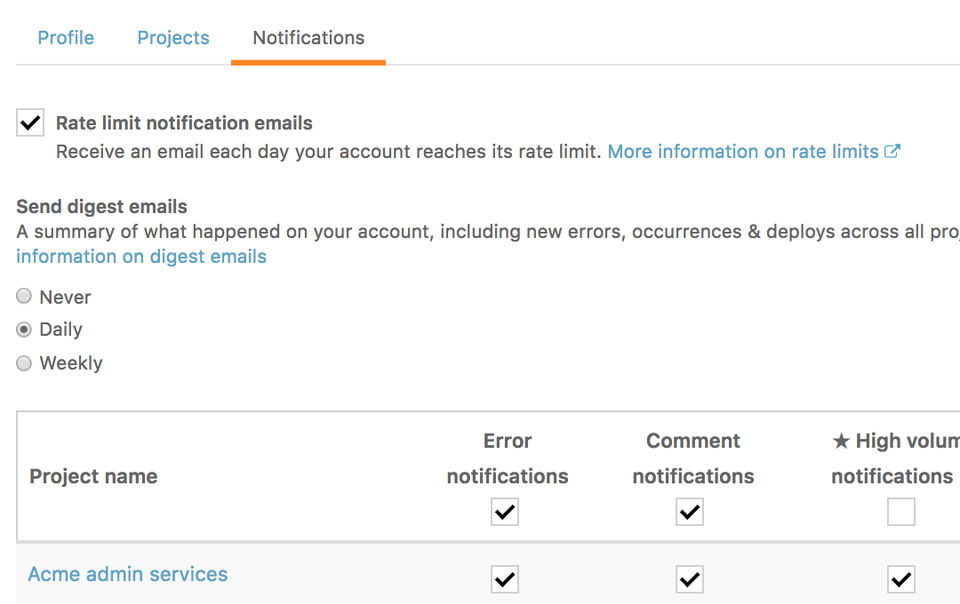Uncheck High volume notifications for Acme admin services

coord(901,579)
